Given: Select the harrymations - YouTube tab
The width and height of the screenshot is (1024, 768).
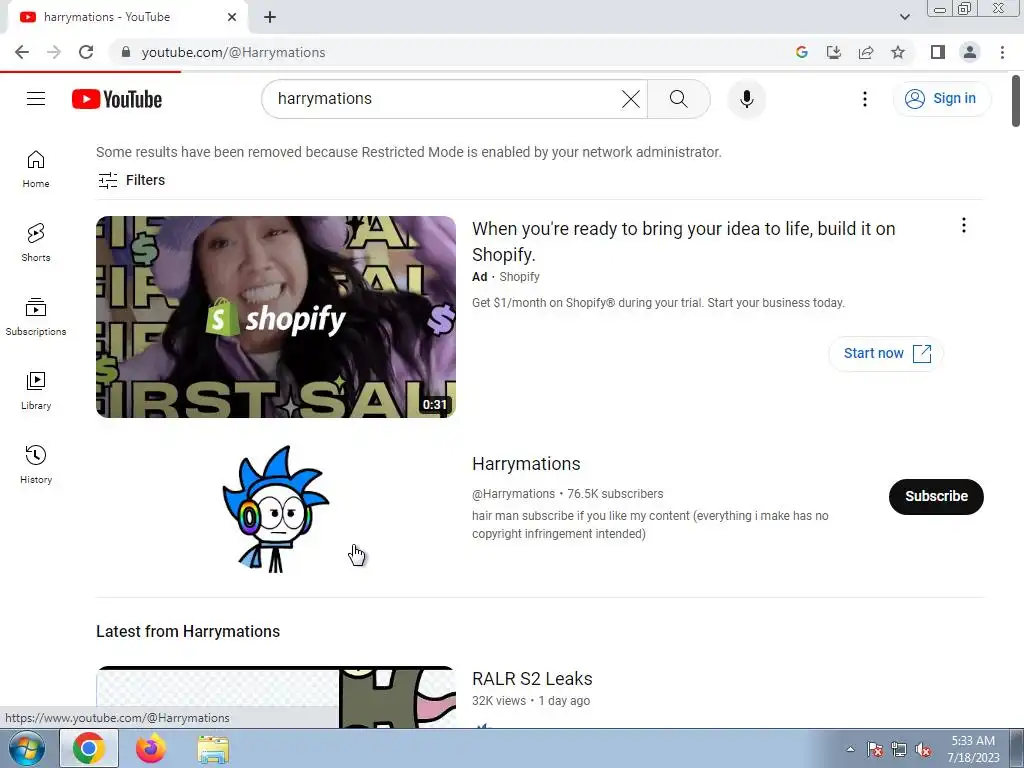Looking at the screenshot, I should [124, 17].
